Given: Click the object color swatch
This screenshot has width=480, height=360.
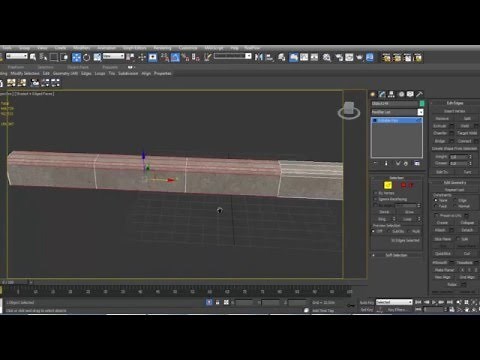Looking at the screenshot, I should pos(422,104).
